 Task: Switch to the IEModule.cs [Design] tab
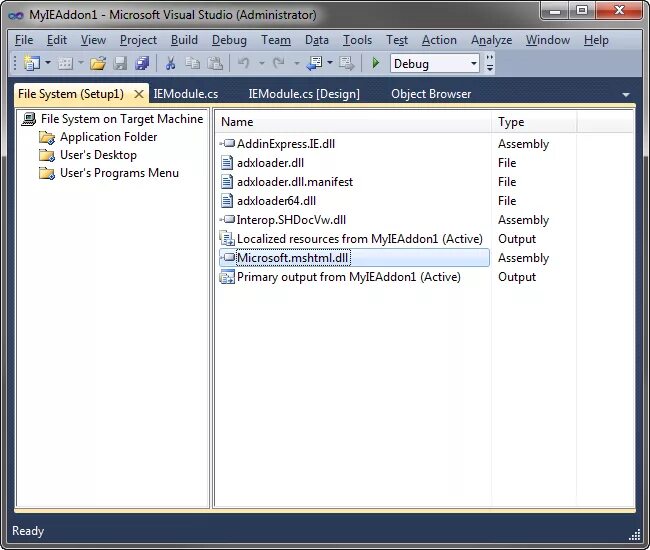(304, 94)
